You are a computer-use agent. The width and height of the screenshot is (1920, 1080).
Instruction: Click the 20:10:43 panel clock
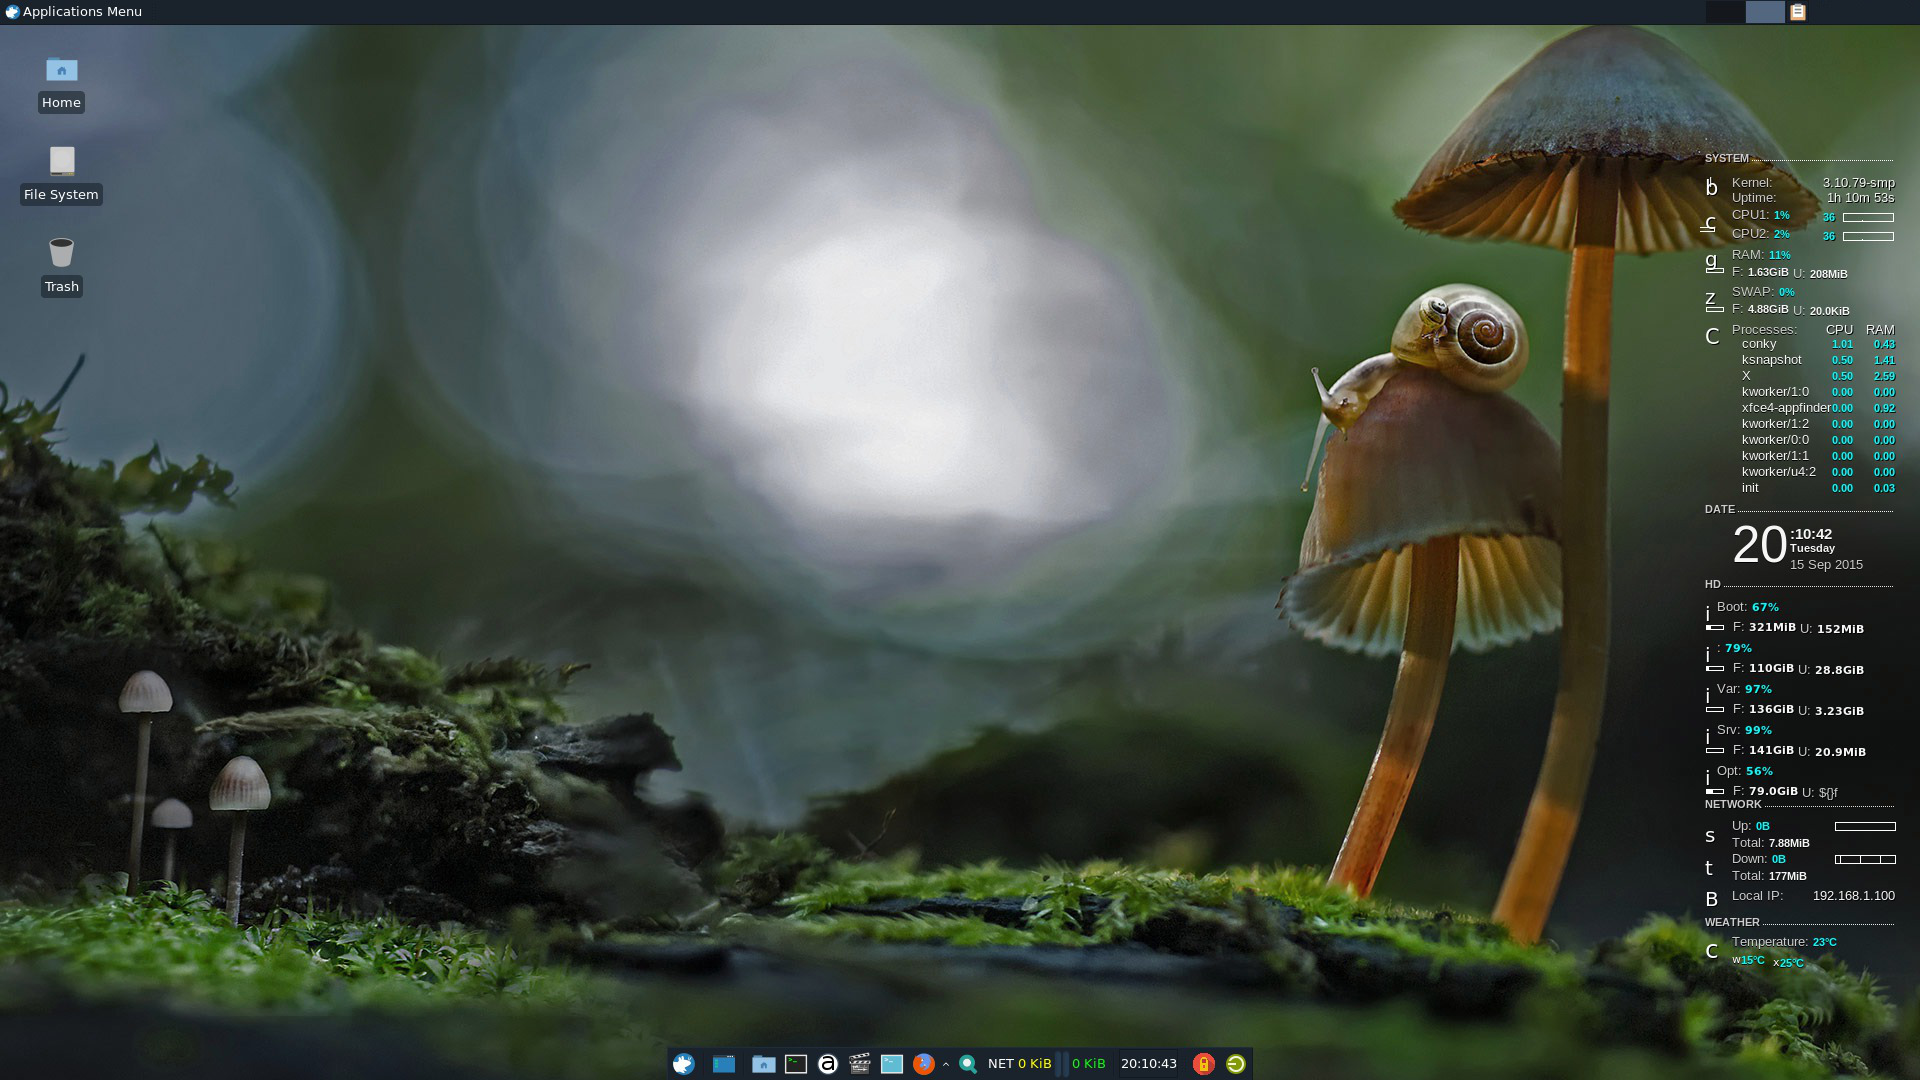click(1148, 1064)
